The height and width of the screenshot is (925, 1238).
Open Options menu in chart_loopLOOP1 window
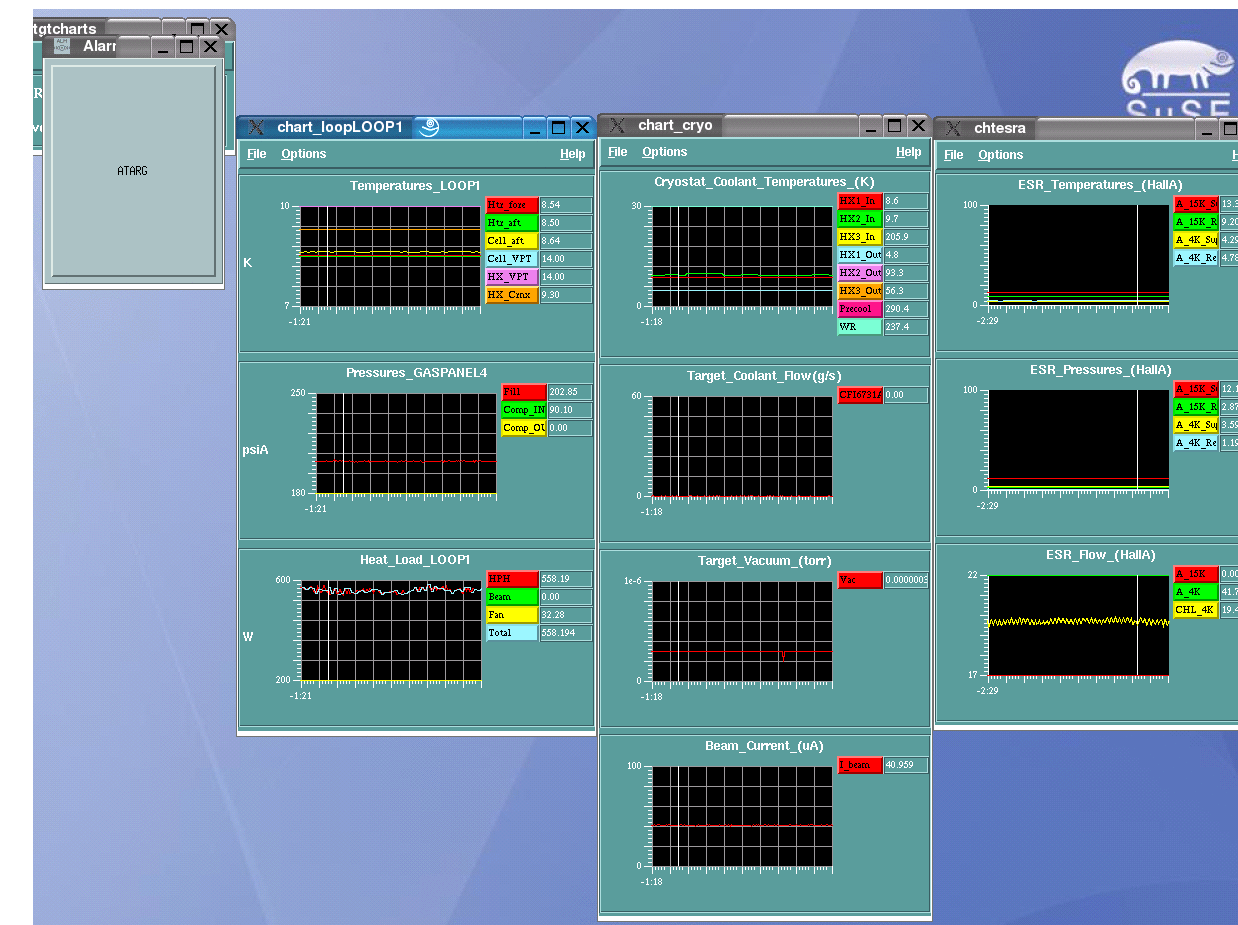tap(304, 154)
